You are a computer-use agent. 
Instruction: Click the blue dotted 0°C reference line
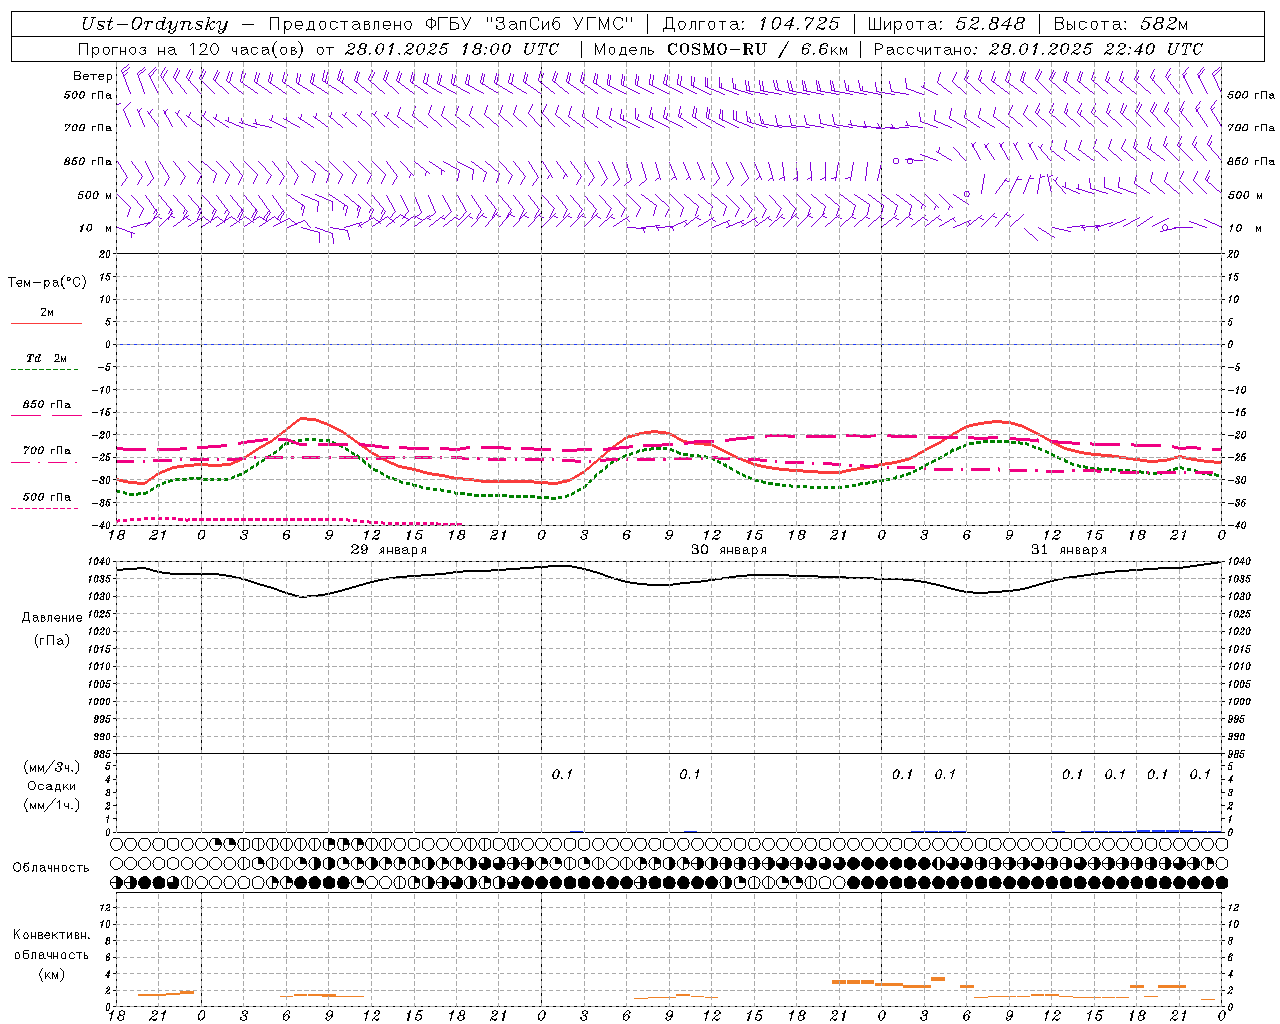(670, 344)
